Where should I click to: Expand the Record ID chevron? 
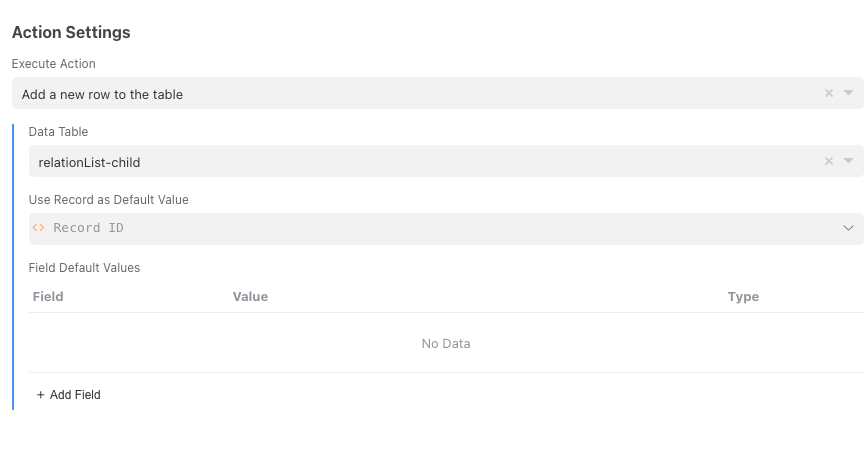[x=848, y=228]
